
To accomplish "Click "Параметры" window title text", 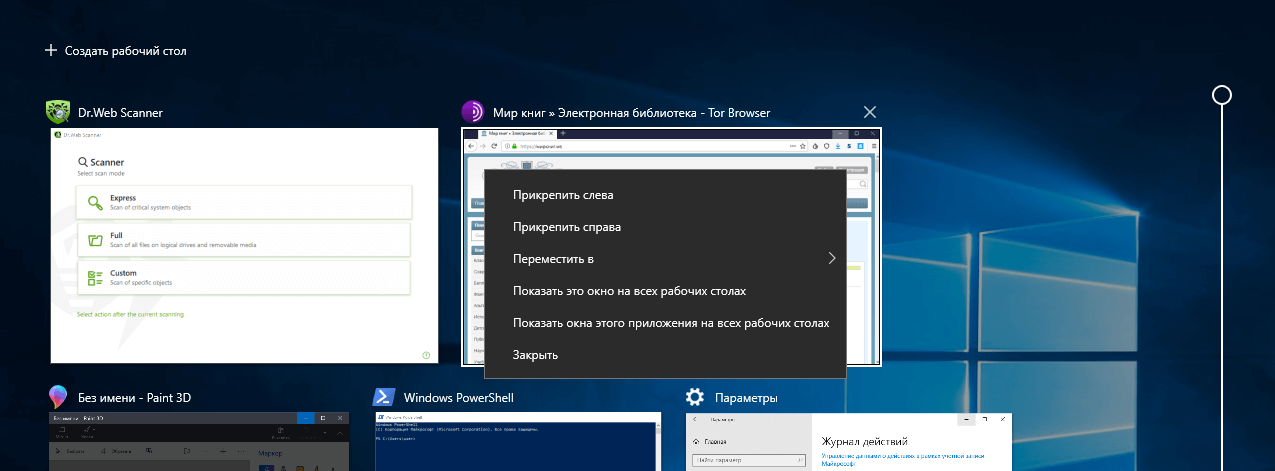I will click(x=747, y=398).
